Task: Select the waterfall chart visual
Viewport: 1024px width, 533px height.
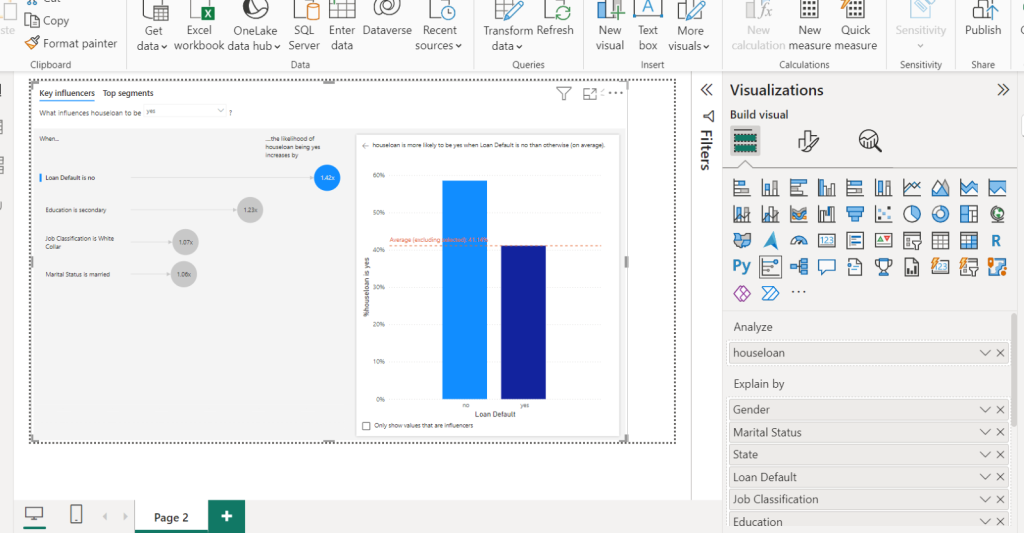Action: click(x=827, y=214)
